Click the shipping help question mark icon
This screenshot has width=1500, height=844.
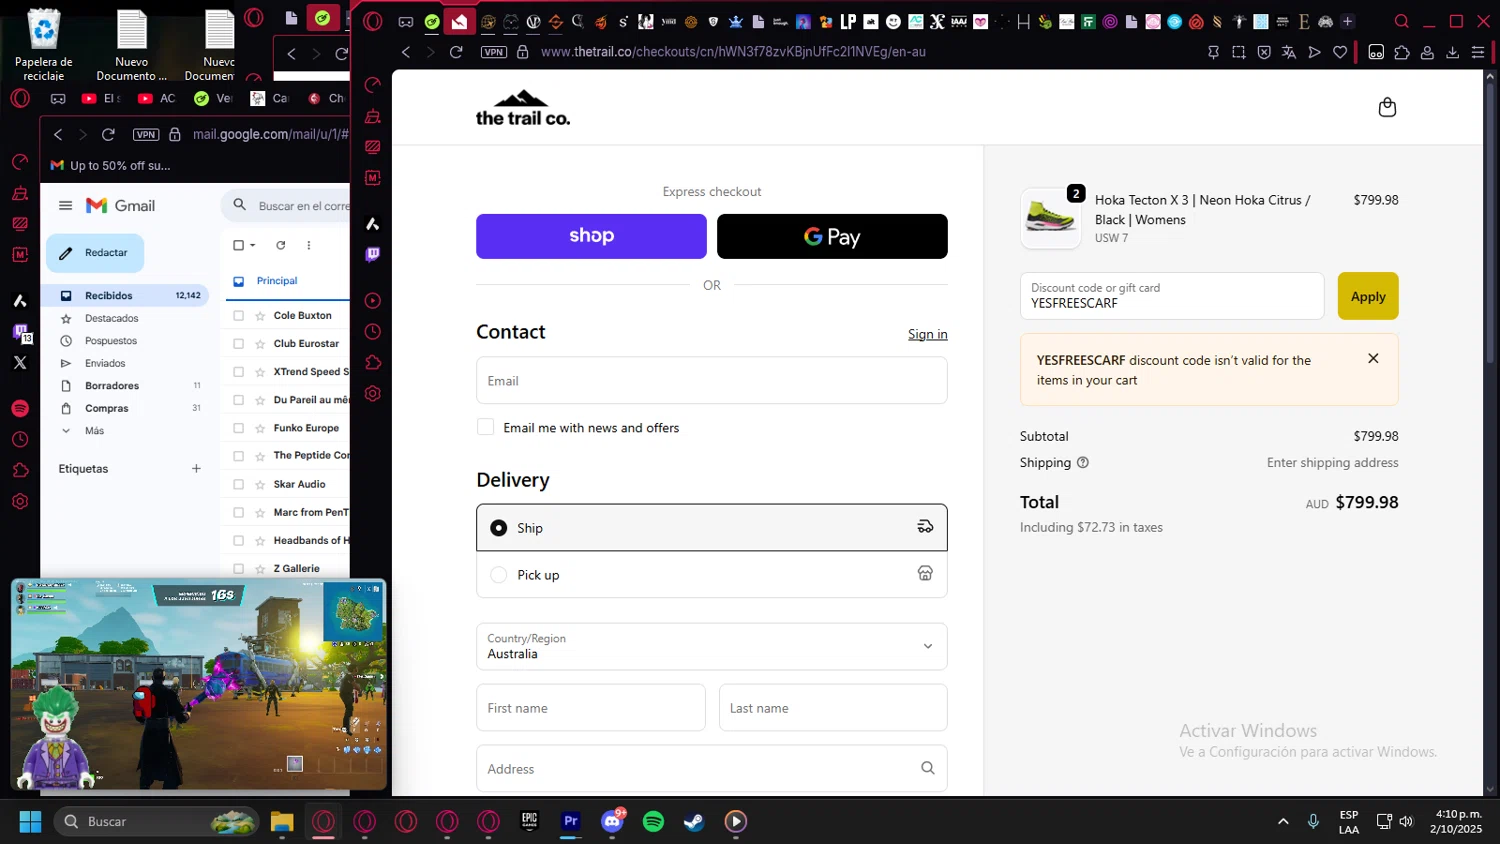coord(1083,463)
